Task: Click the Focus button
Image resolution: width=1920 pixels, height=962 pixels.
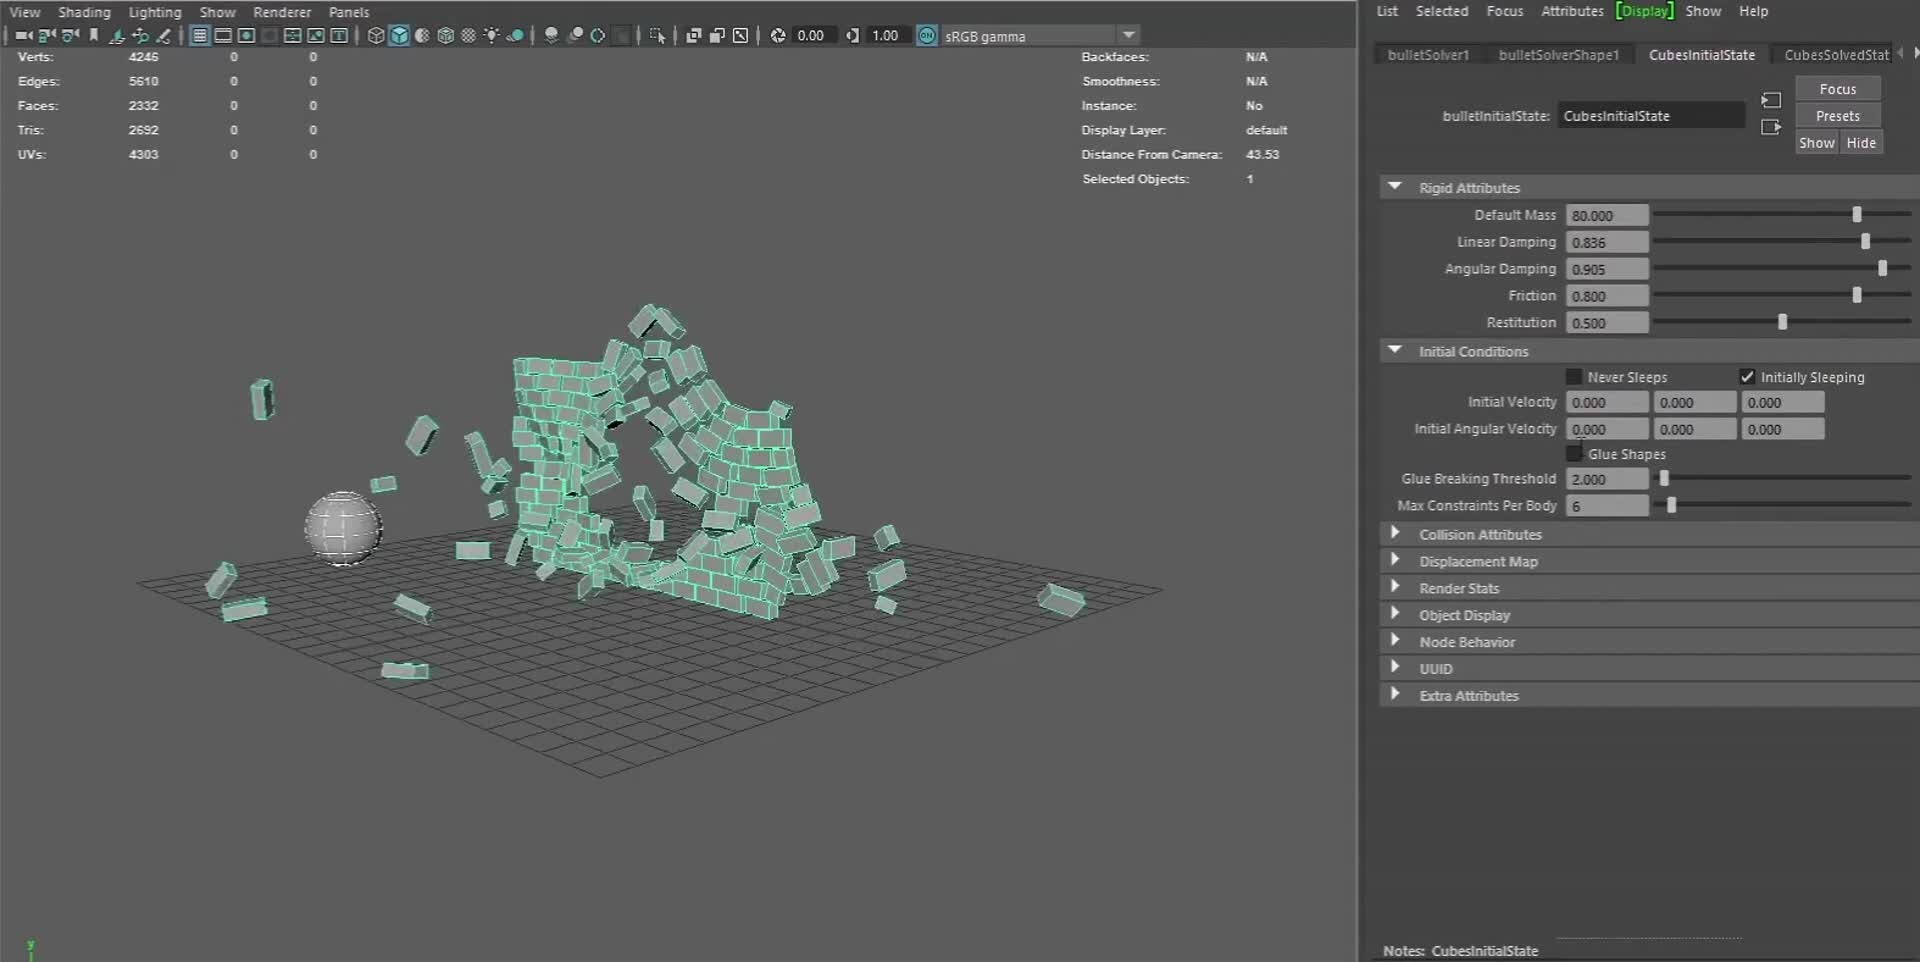Action: (1837, 89)
